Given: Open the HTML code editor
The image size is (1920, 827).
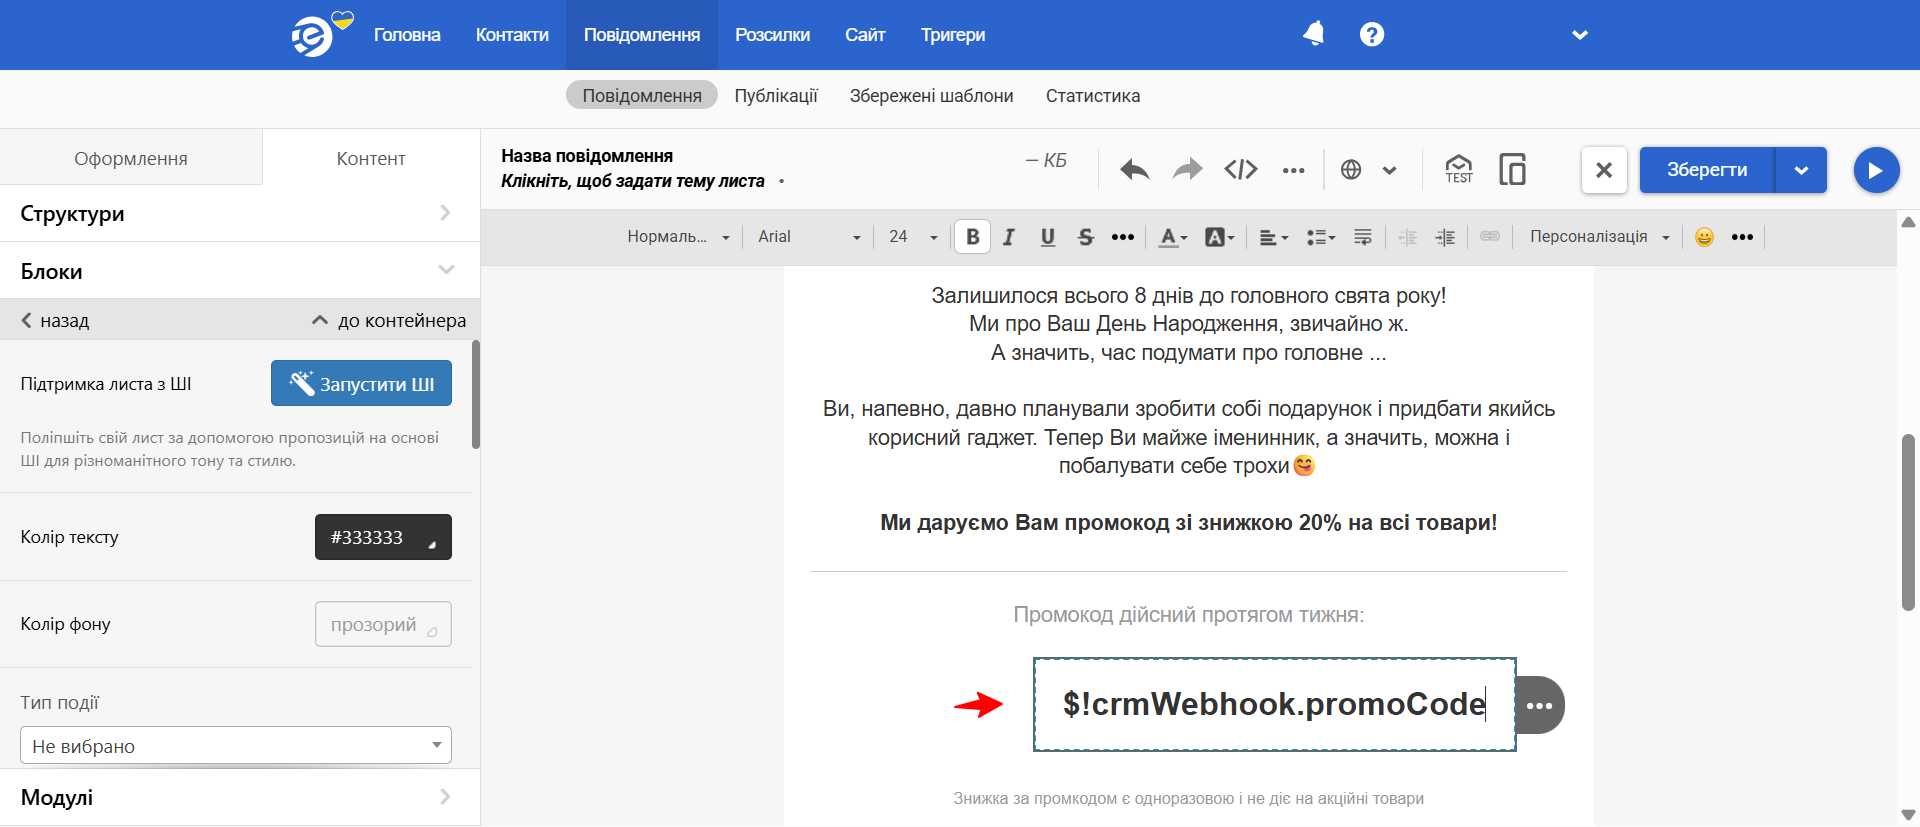Looking at the screenshot, I should click(x=1241, y=170).
